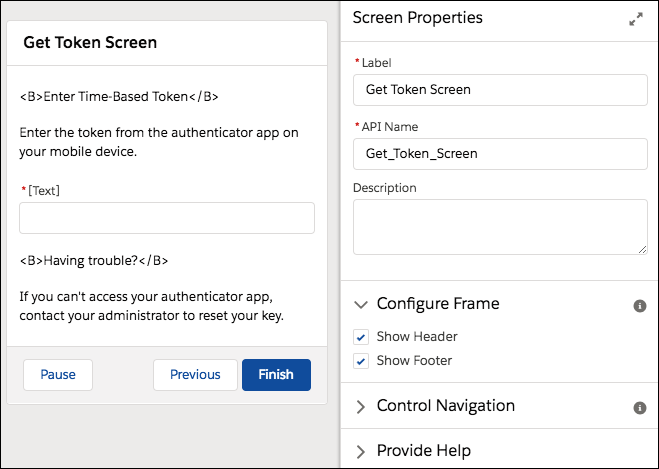Click the empty token input box in preview
The image size is (659, 469).
click(x=167, y=218)
